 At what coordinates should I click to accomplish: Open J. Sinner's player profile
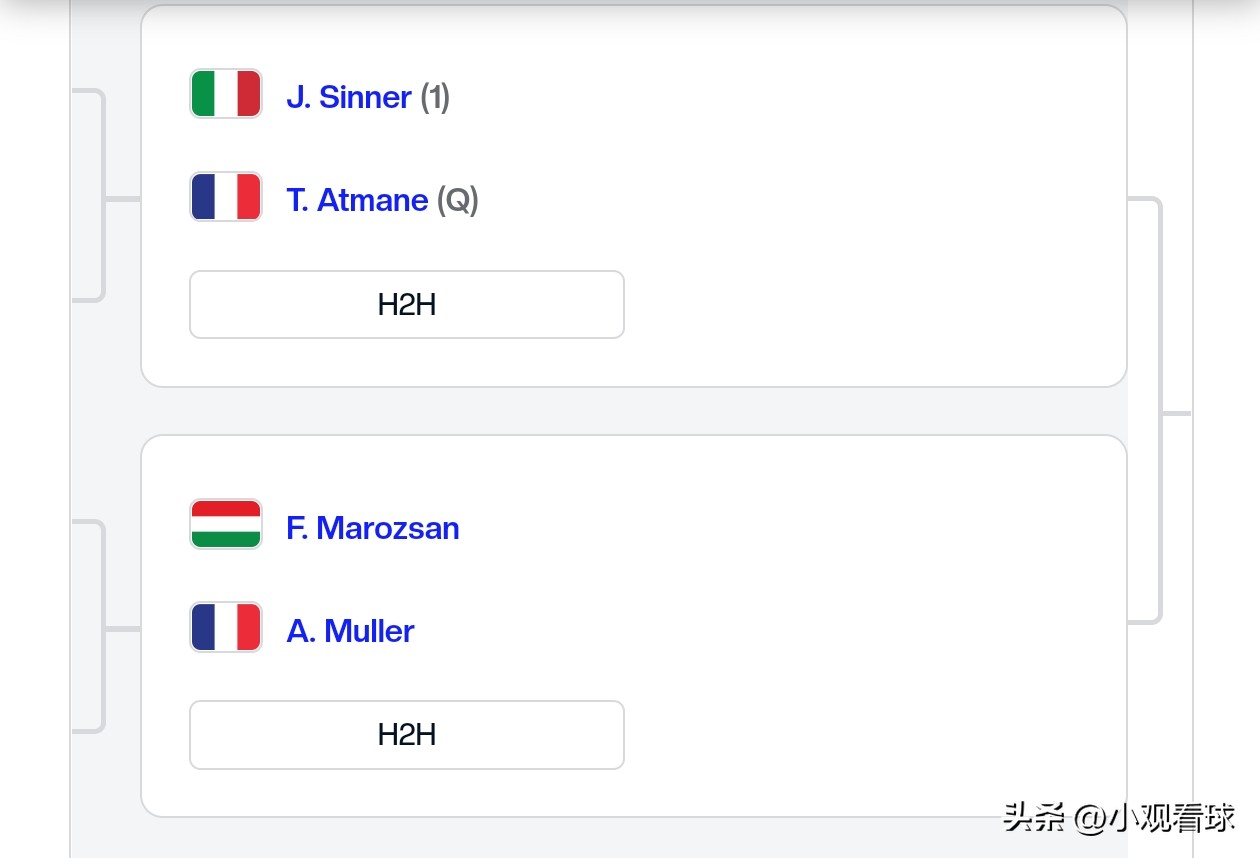(x=349, y=97)
